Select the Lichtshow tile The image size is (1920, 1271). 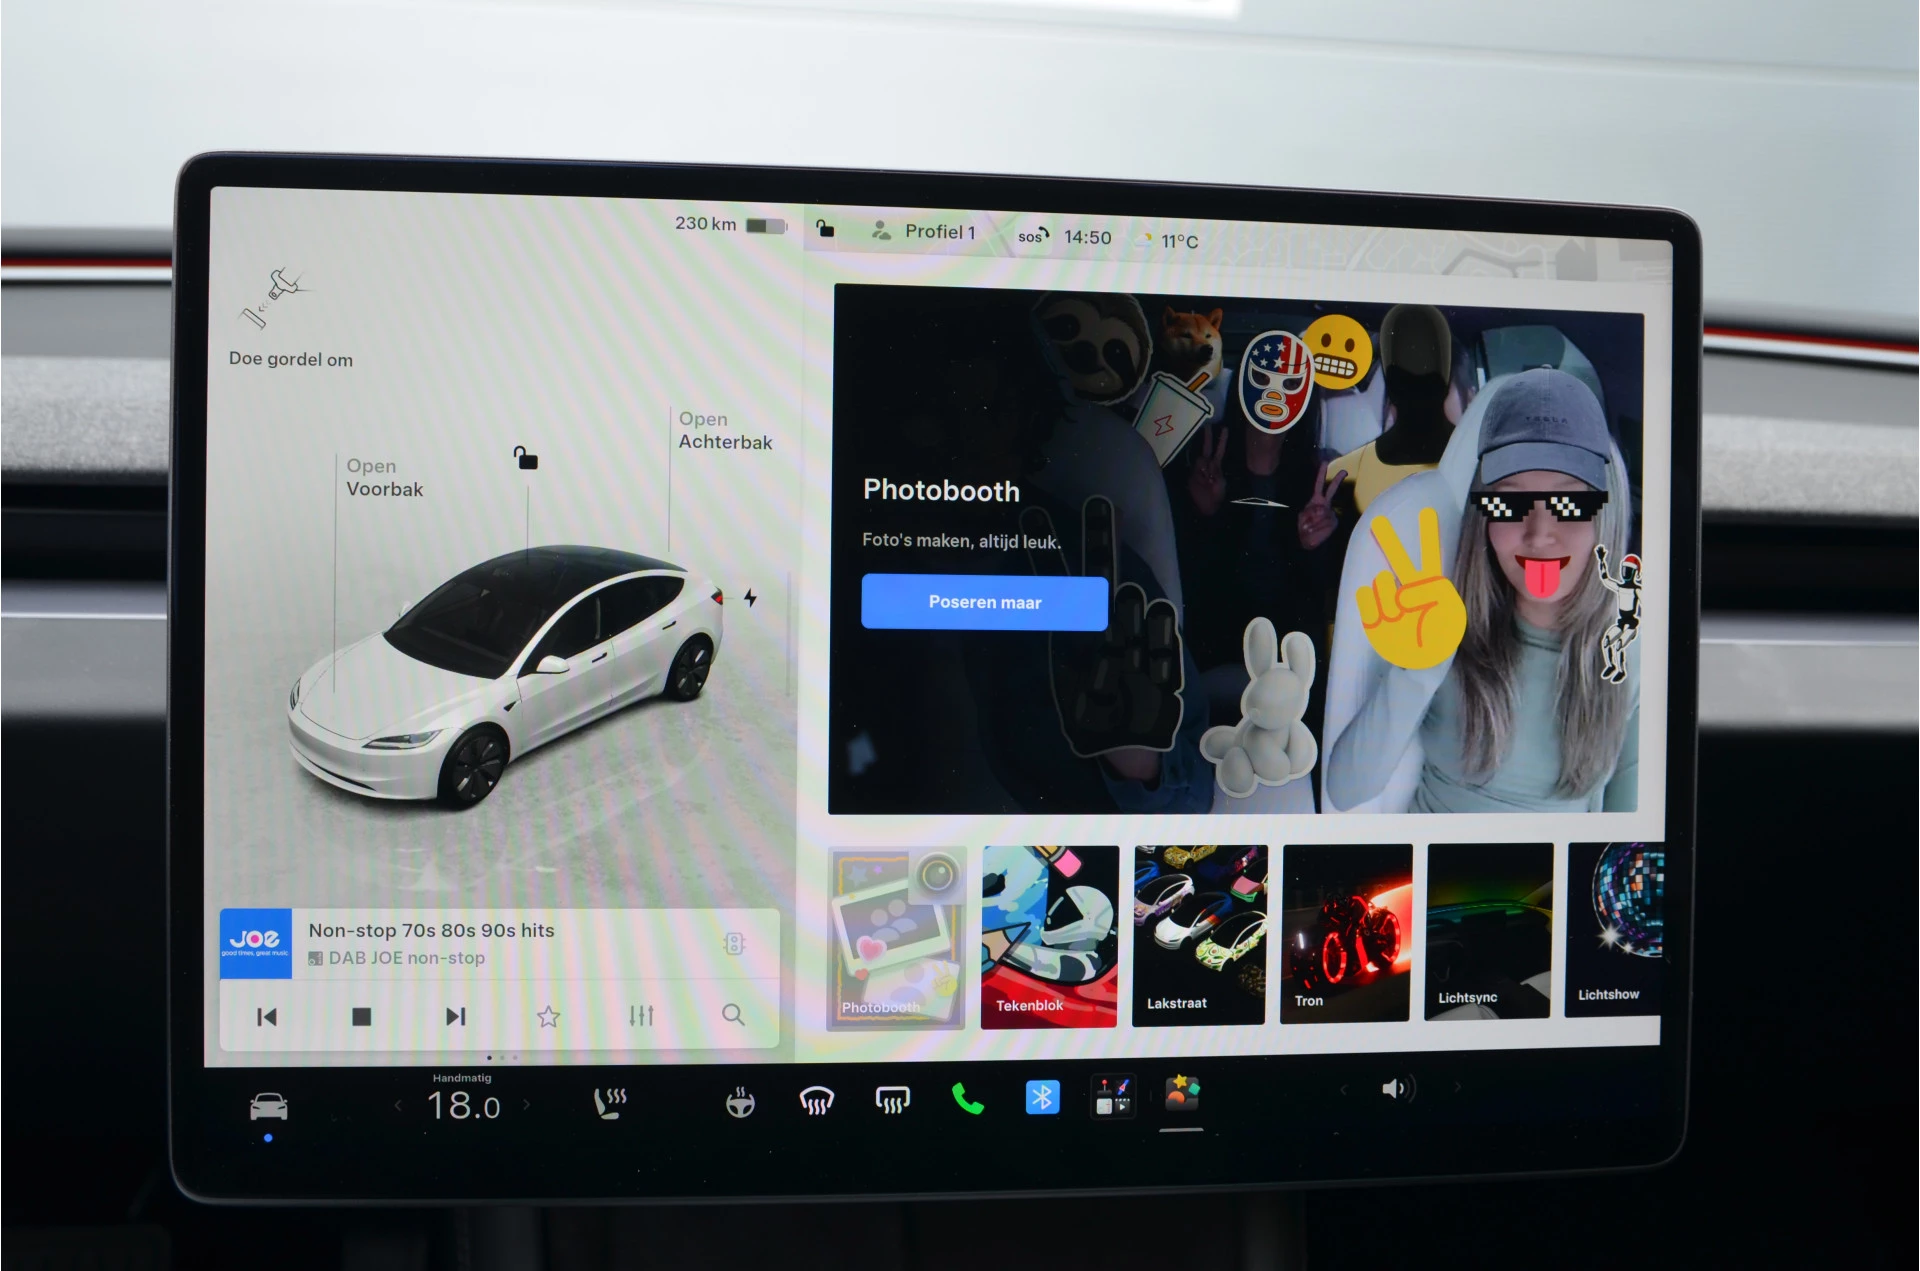pos(1614,929)
